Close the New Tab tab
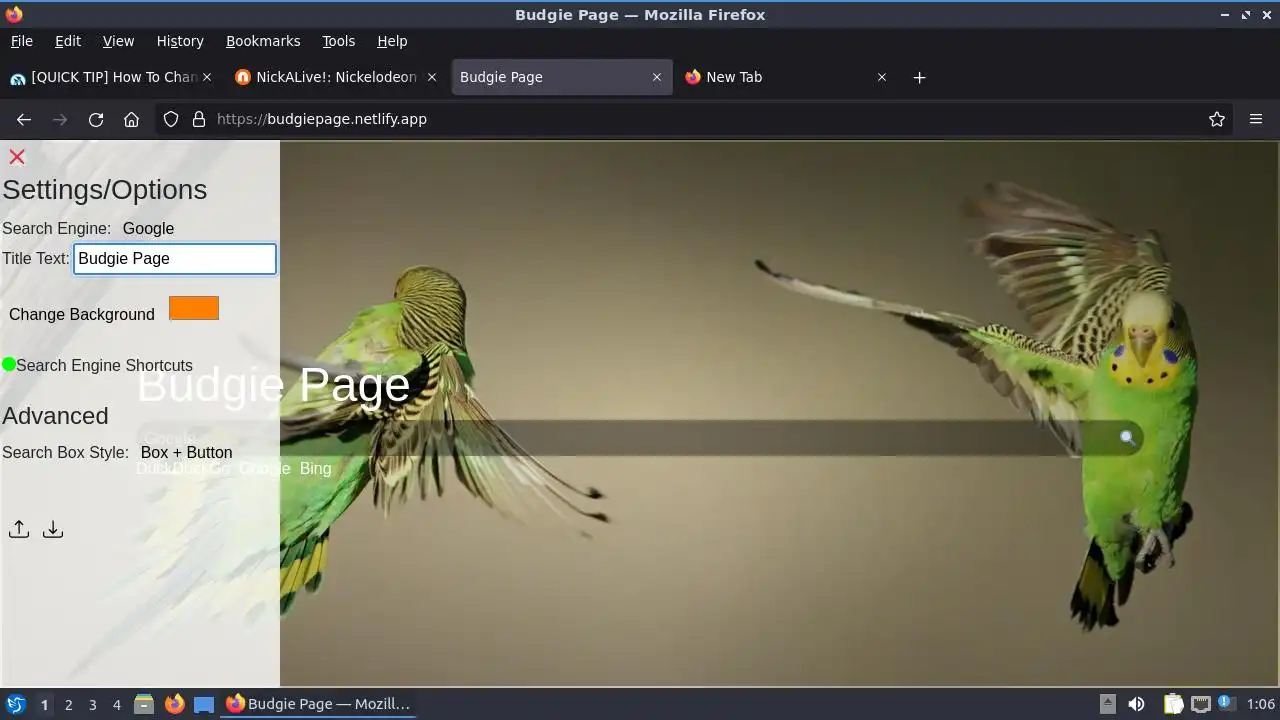This screenshot has width=1280, height=720. coord(882,77)
